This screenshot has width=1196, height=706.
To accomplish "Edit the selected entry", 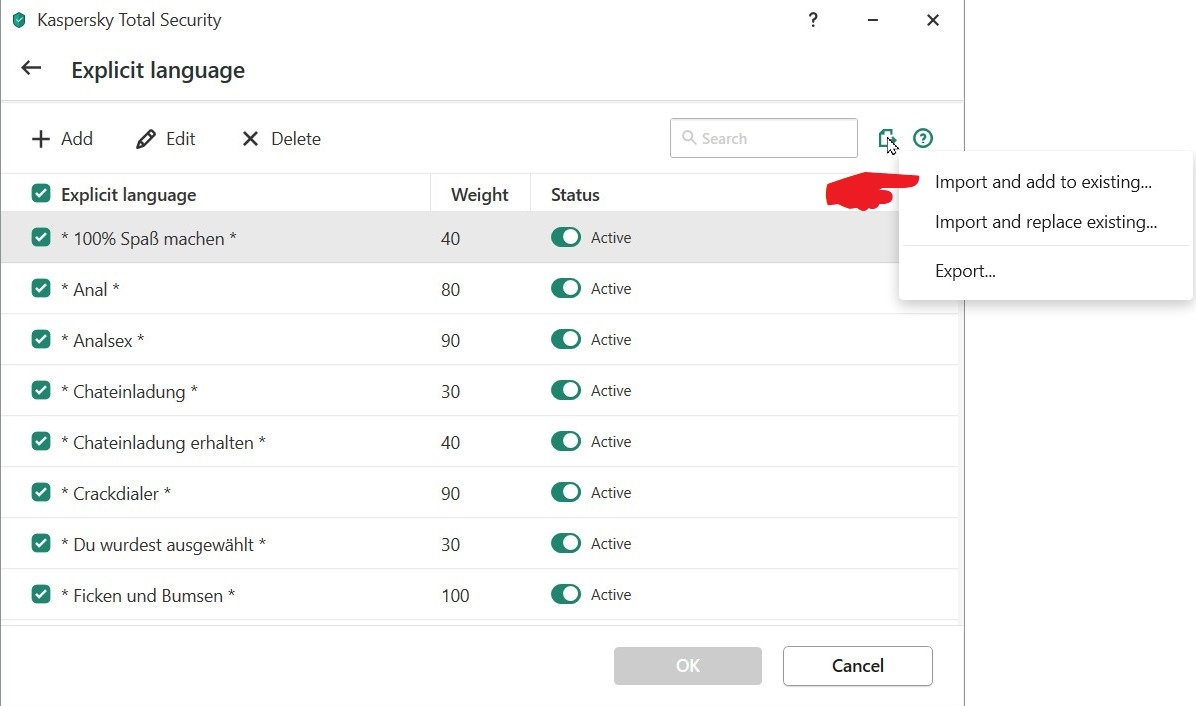I will (166, 139).
